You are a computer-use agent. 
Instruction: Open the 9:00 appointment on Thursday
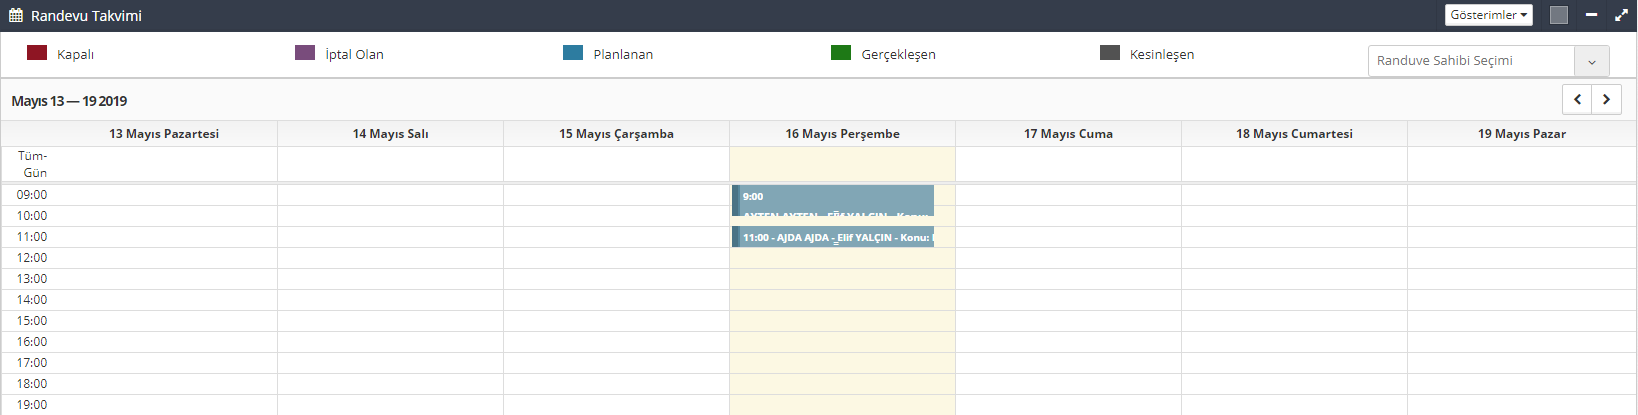tap(835, 199)
